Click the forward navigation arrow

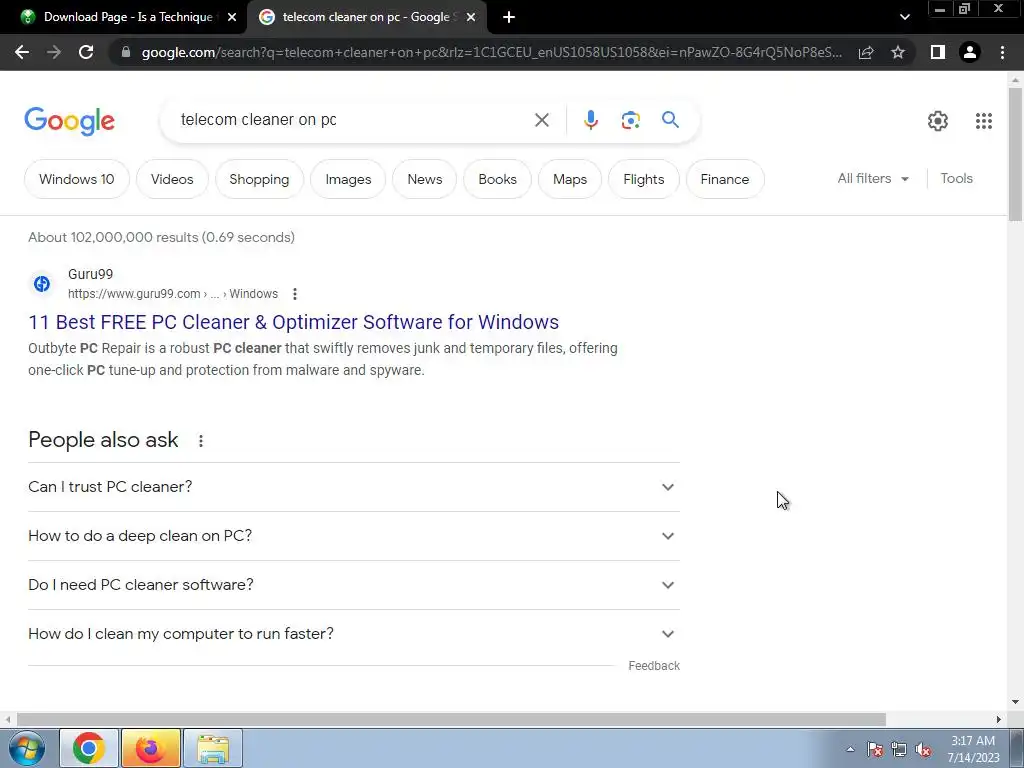coord(54,52)
